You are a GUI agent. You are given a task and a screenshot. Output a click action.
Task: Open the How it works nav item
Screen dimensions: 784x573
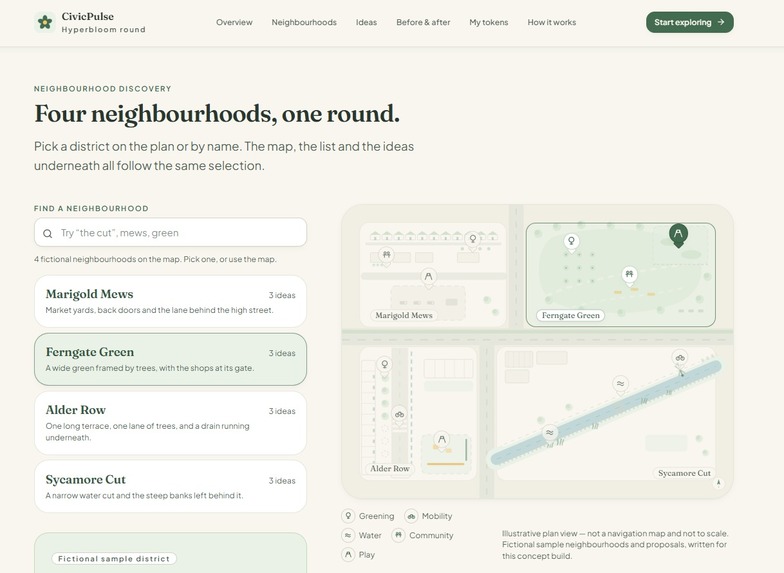coord(552,22)
